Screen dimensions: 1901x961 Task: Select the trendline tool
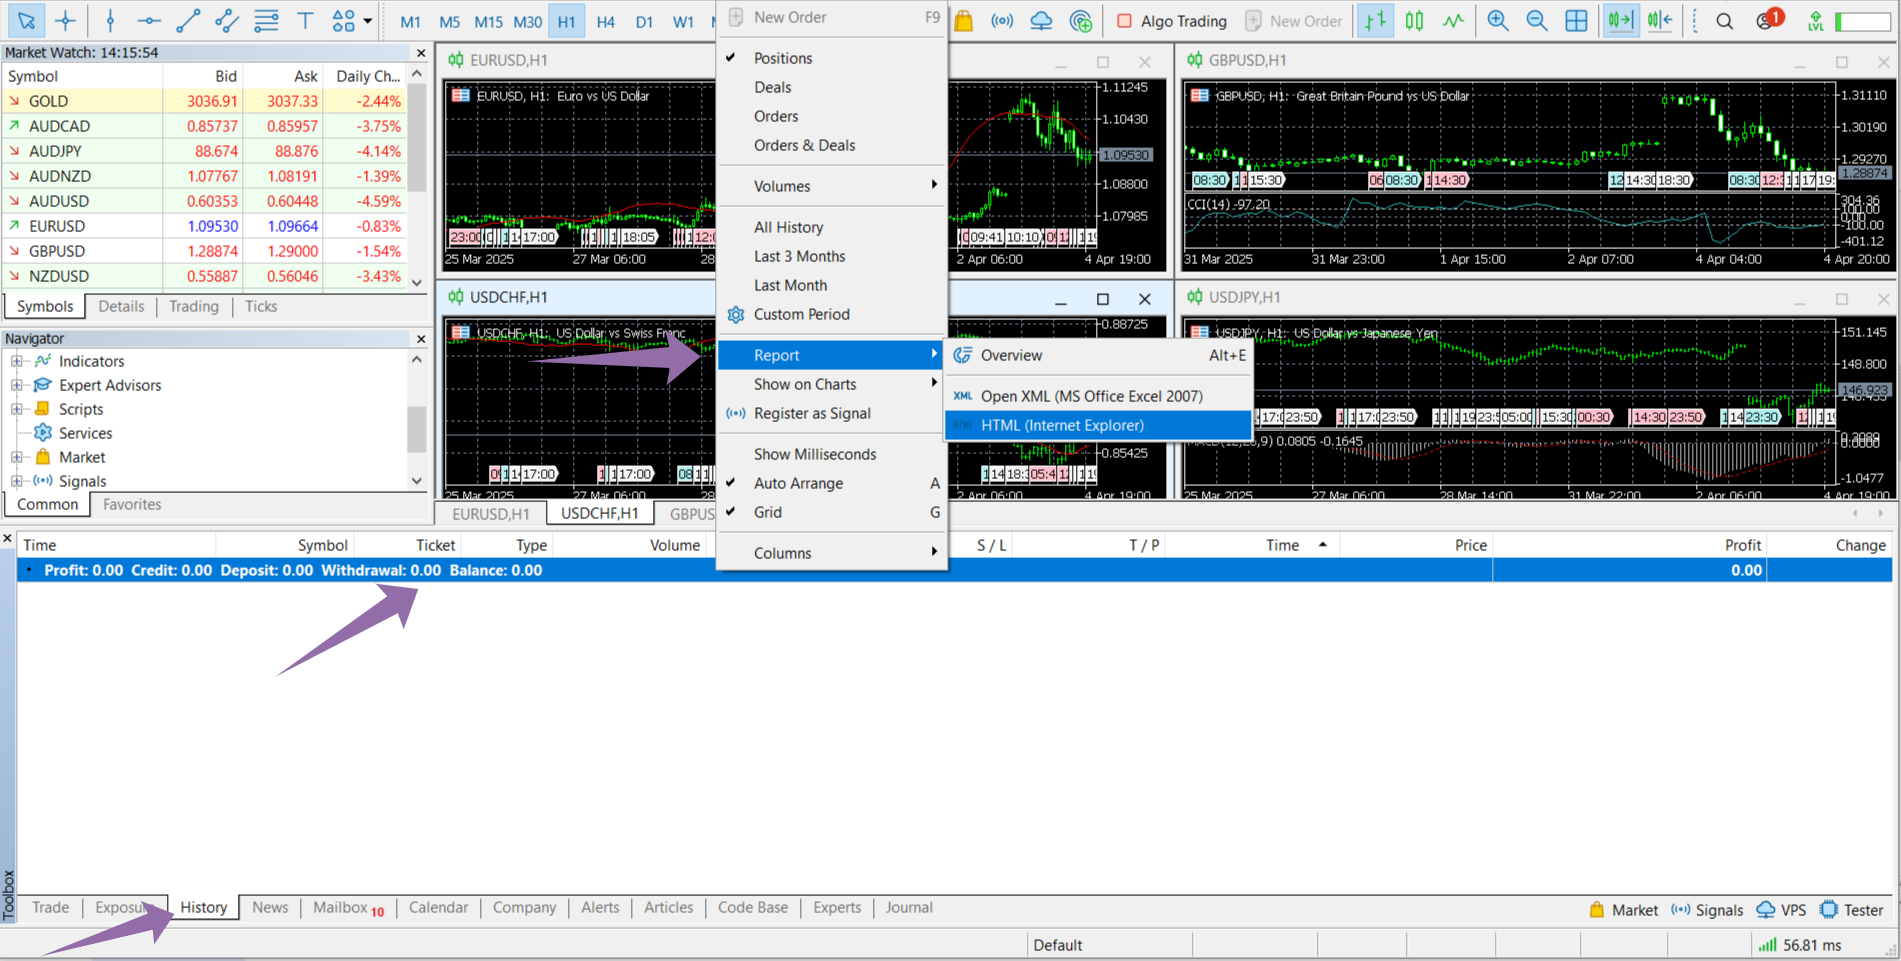[188, 20]
